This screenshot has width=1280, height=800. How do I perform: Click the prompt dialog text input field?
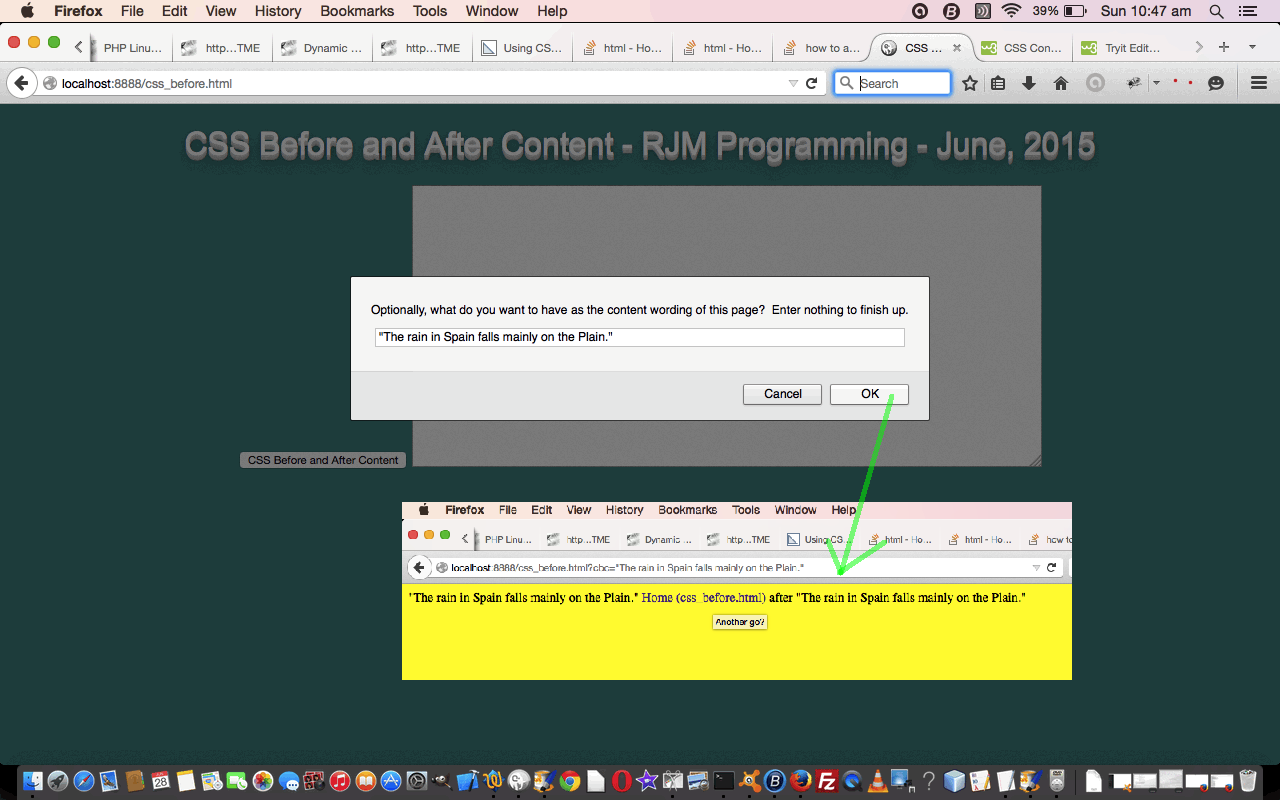(639, 337)
